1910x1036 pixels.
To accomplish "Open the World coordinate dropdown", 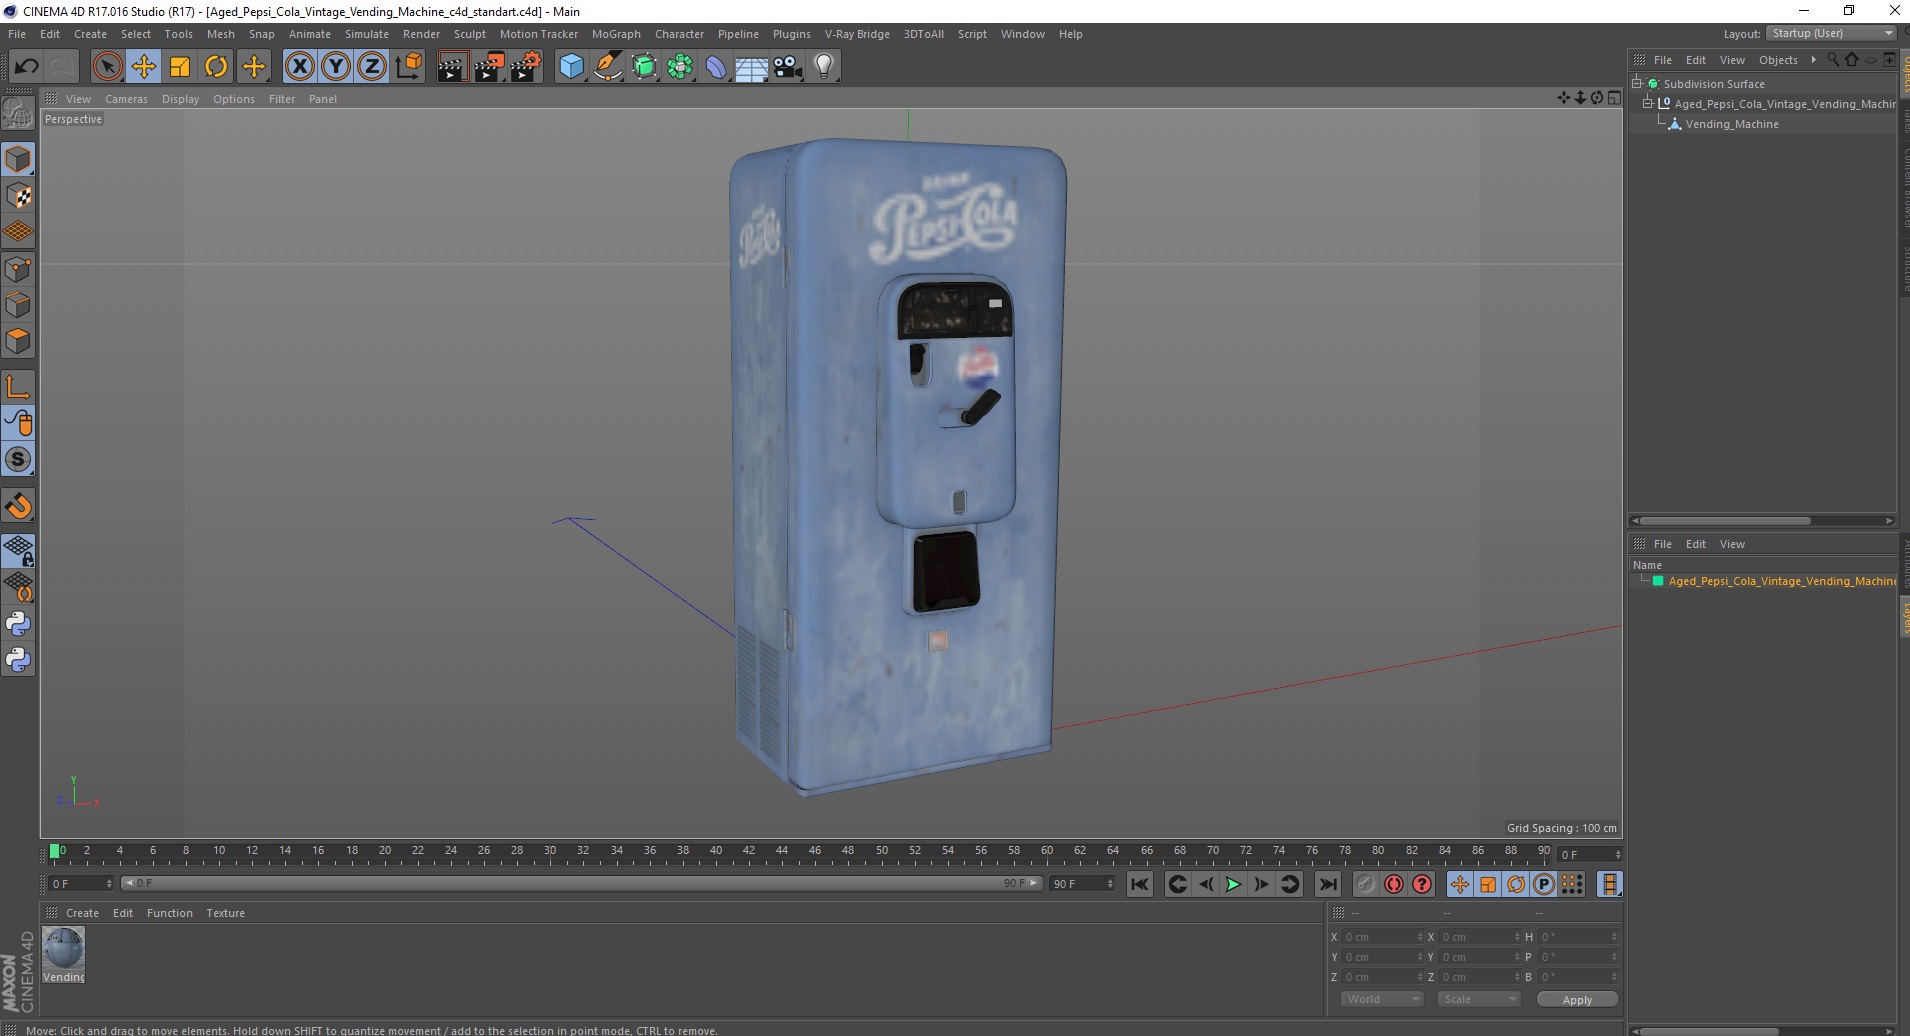I will tap(1381, 999).
